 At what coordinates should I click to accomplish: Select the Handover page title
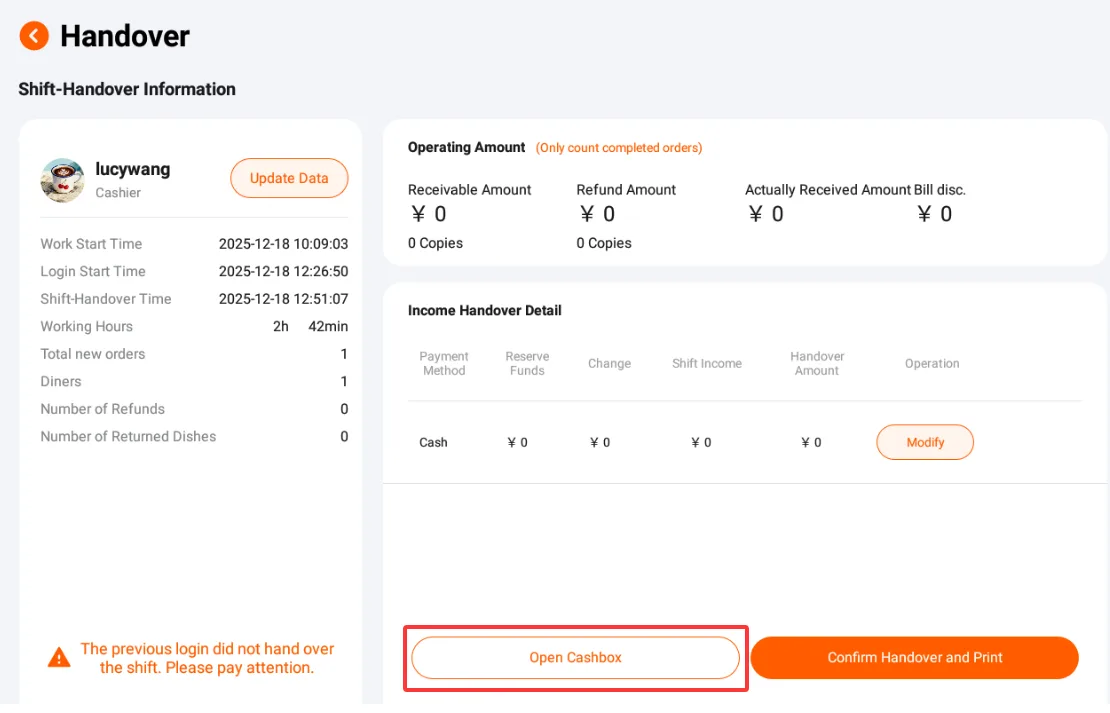pyautogui.click(x=125, y=36)
